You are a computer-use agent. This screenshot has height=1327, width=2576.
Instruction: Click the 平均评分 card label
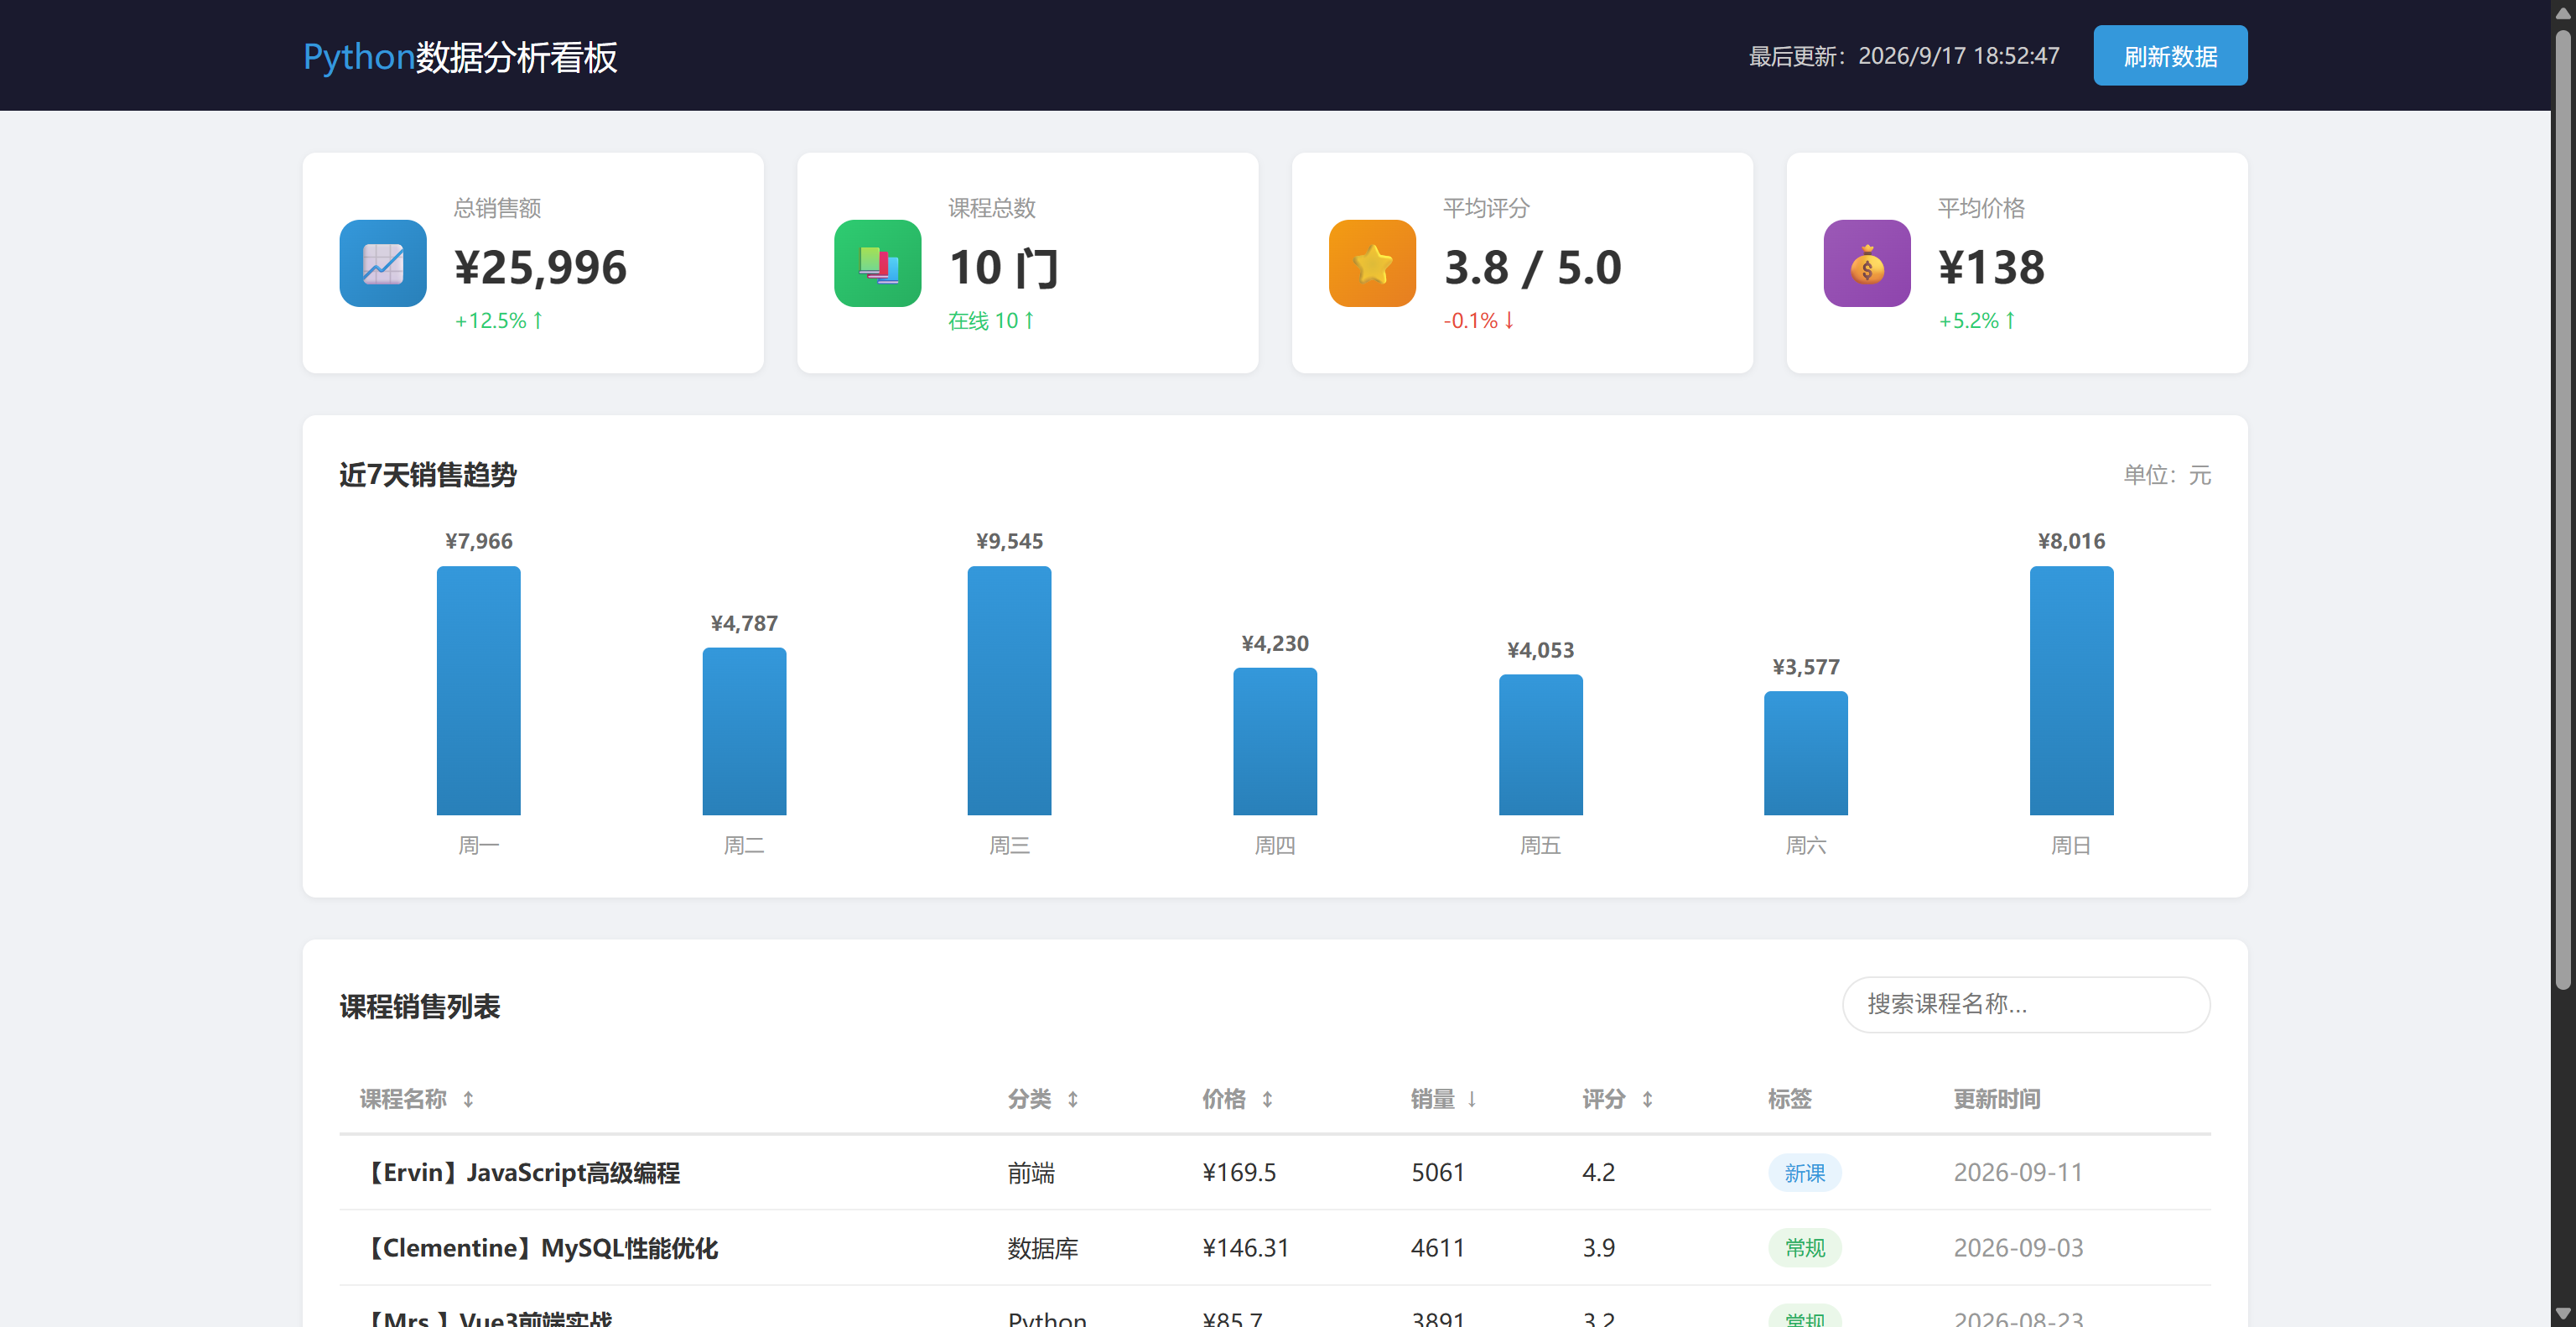1487,208
